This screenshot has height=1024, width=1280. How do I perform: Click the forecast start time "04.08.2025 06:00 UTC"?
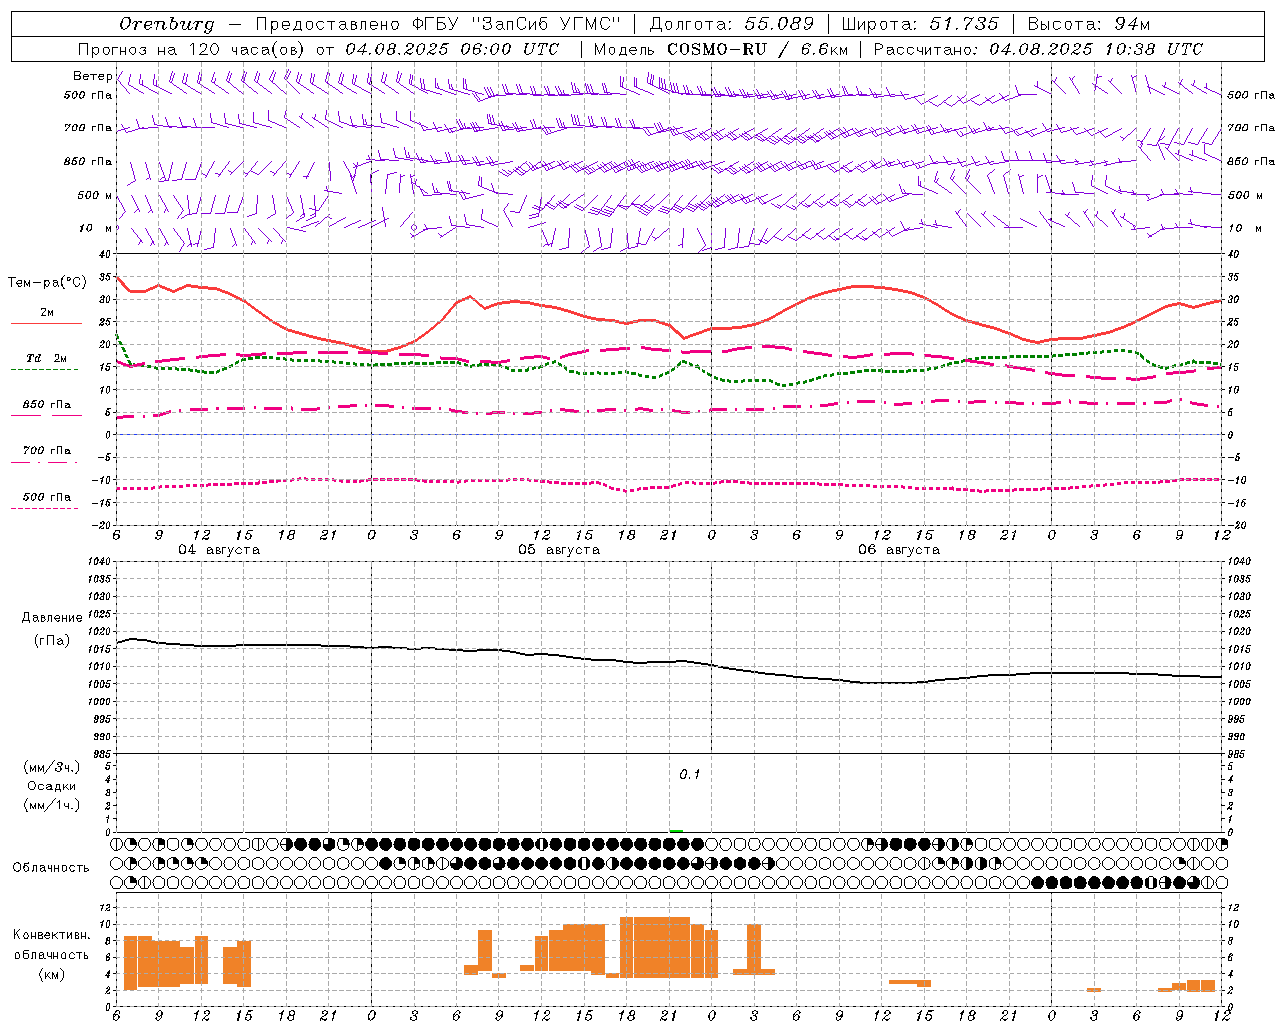coord(452,49)
